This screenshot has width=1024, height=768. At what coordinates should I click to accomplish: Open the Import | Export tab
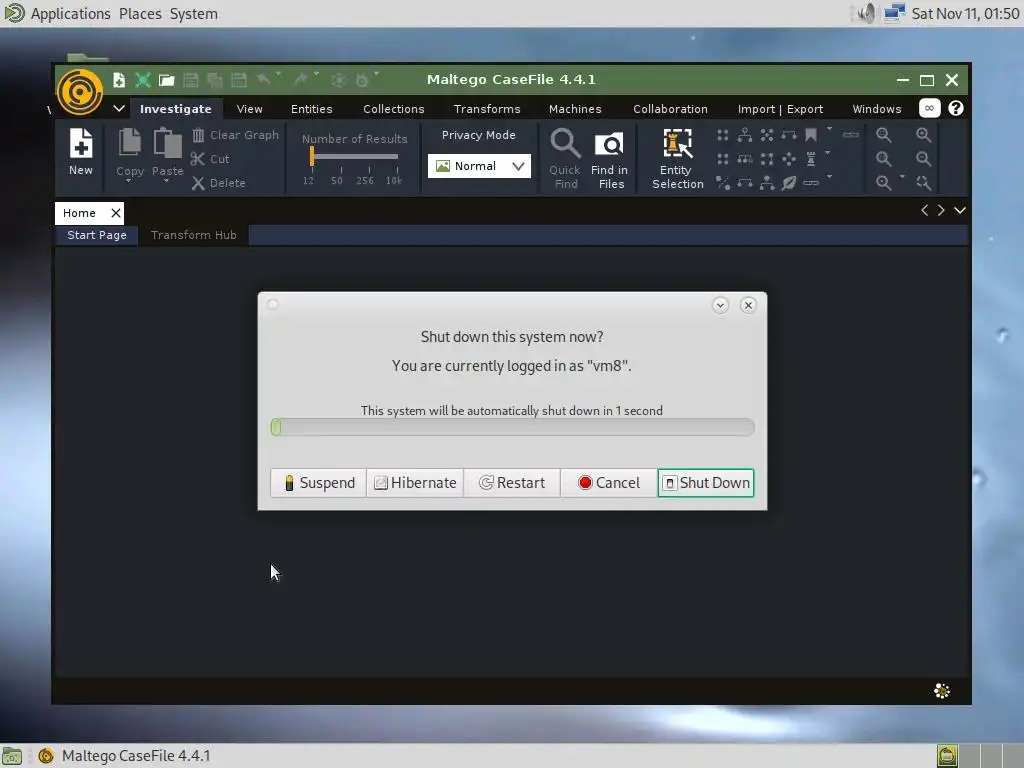pos(780,109)
